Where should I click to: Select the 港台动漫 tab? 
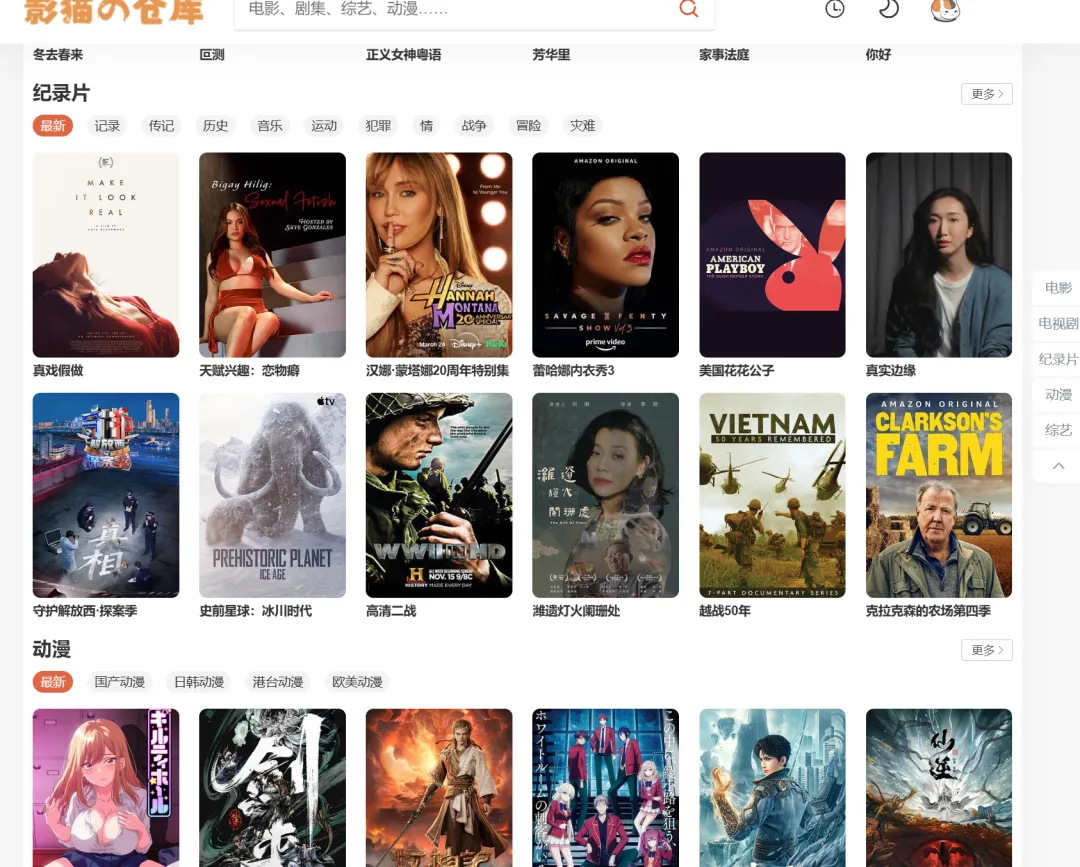point(278,682)
